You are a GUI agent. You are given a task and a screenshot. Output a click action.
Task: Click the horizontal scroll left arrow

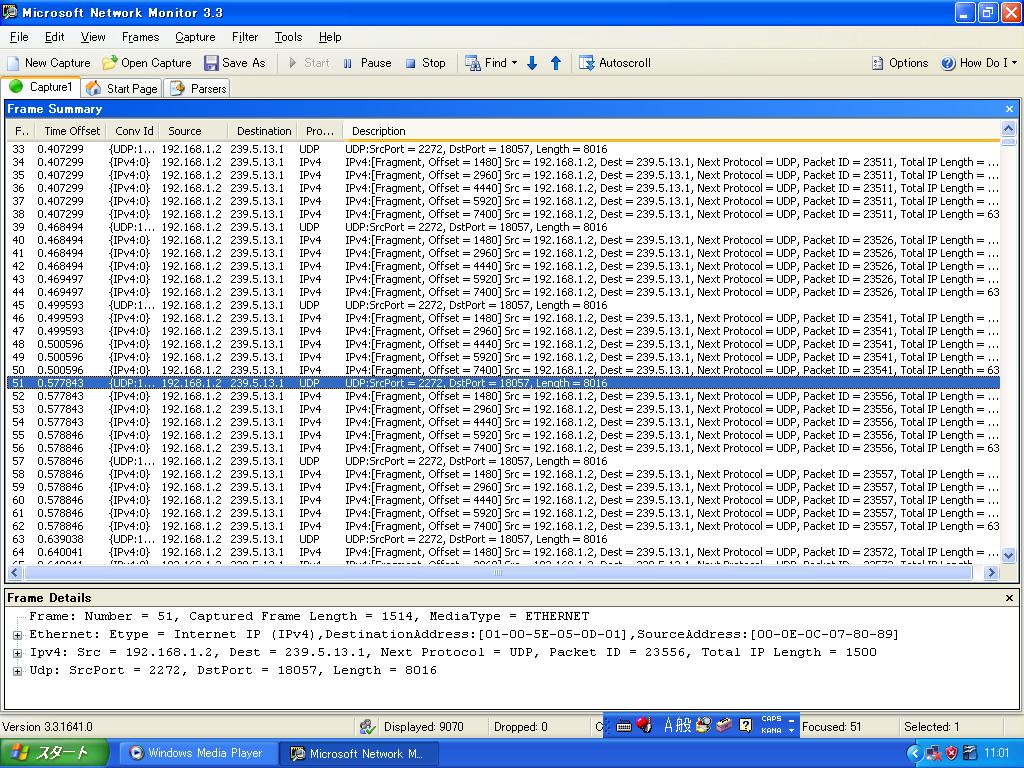(x=14, y=573)
